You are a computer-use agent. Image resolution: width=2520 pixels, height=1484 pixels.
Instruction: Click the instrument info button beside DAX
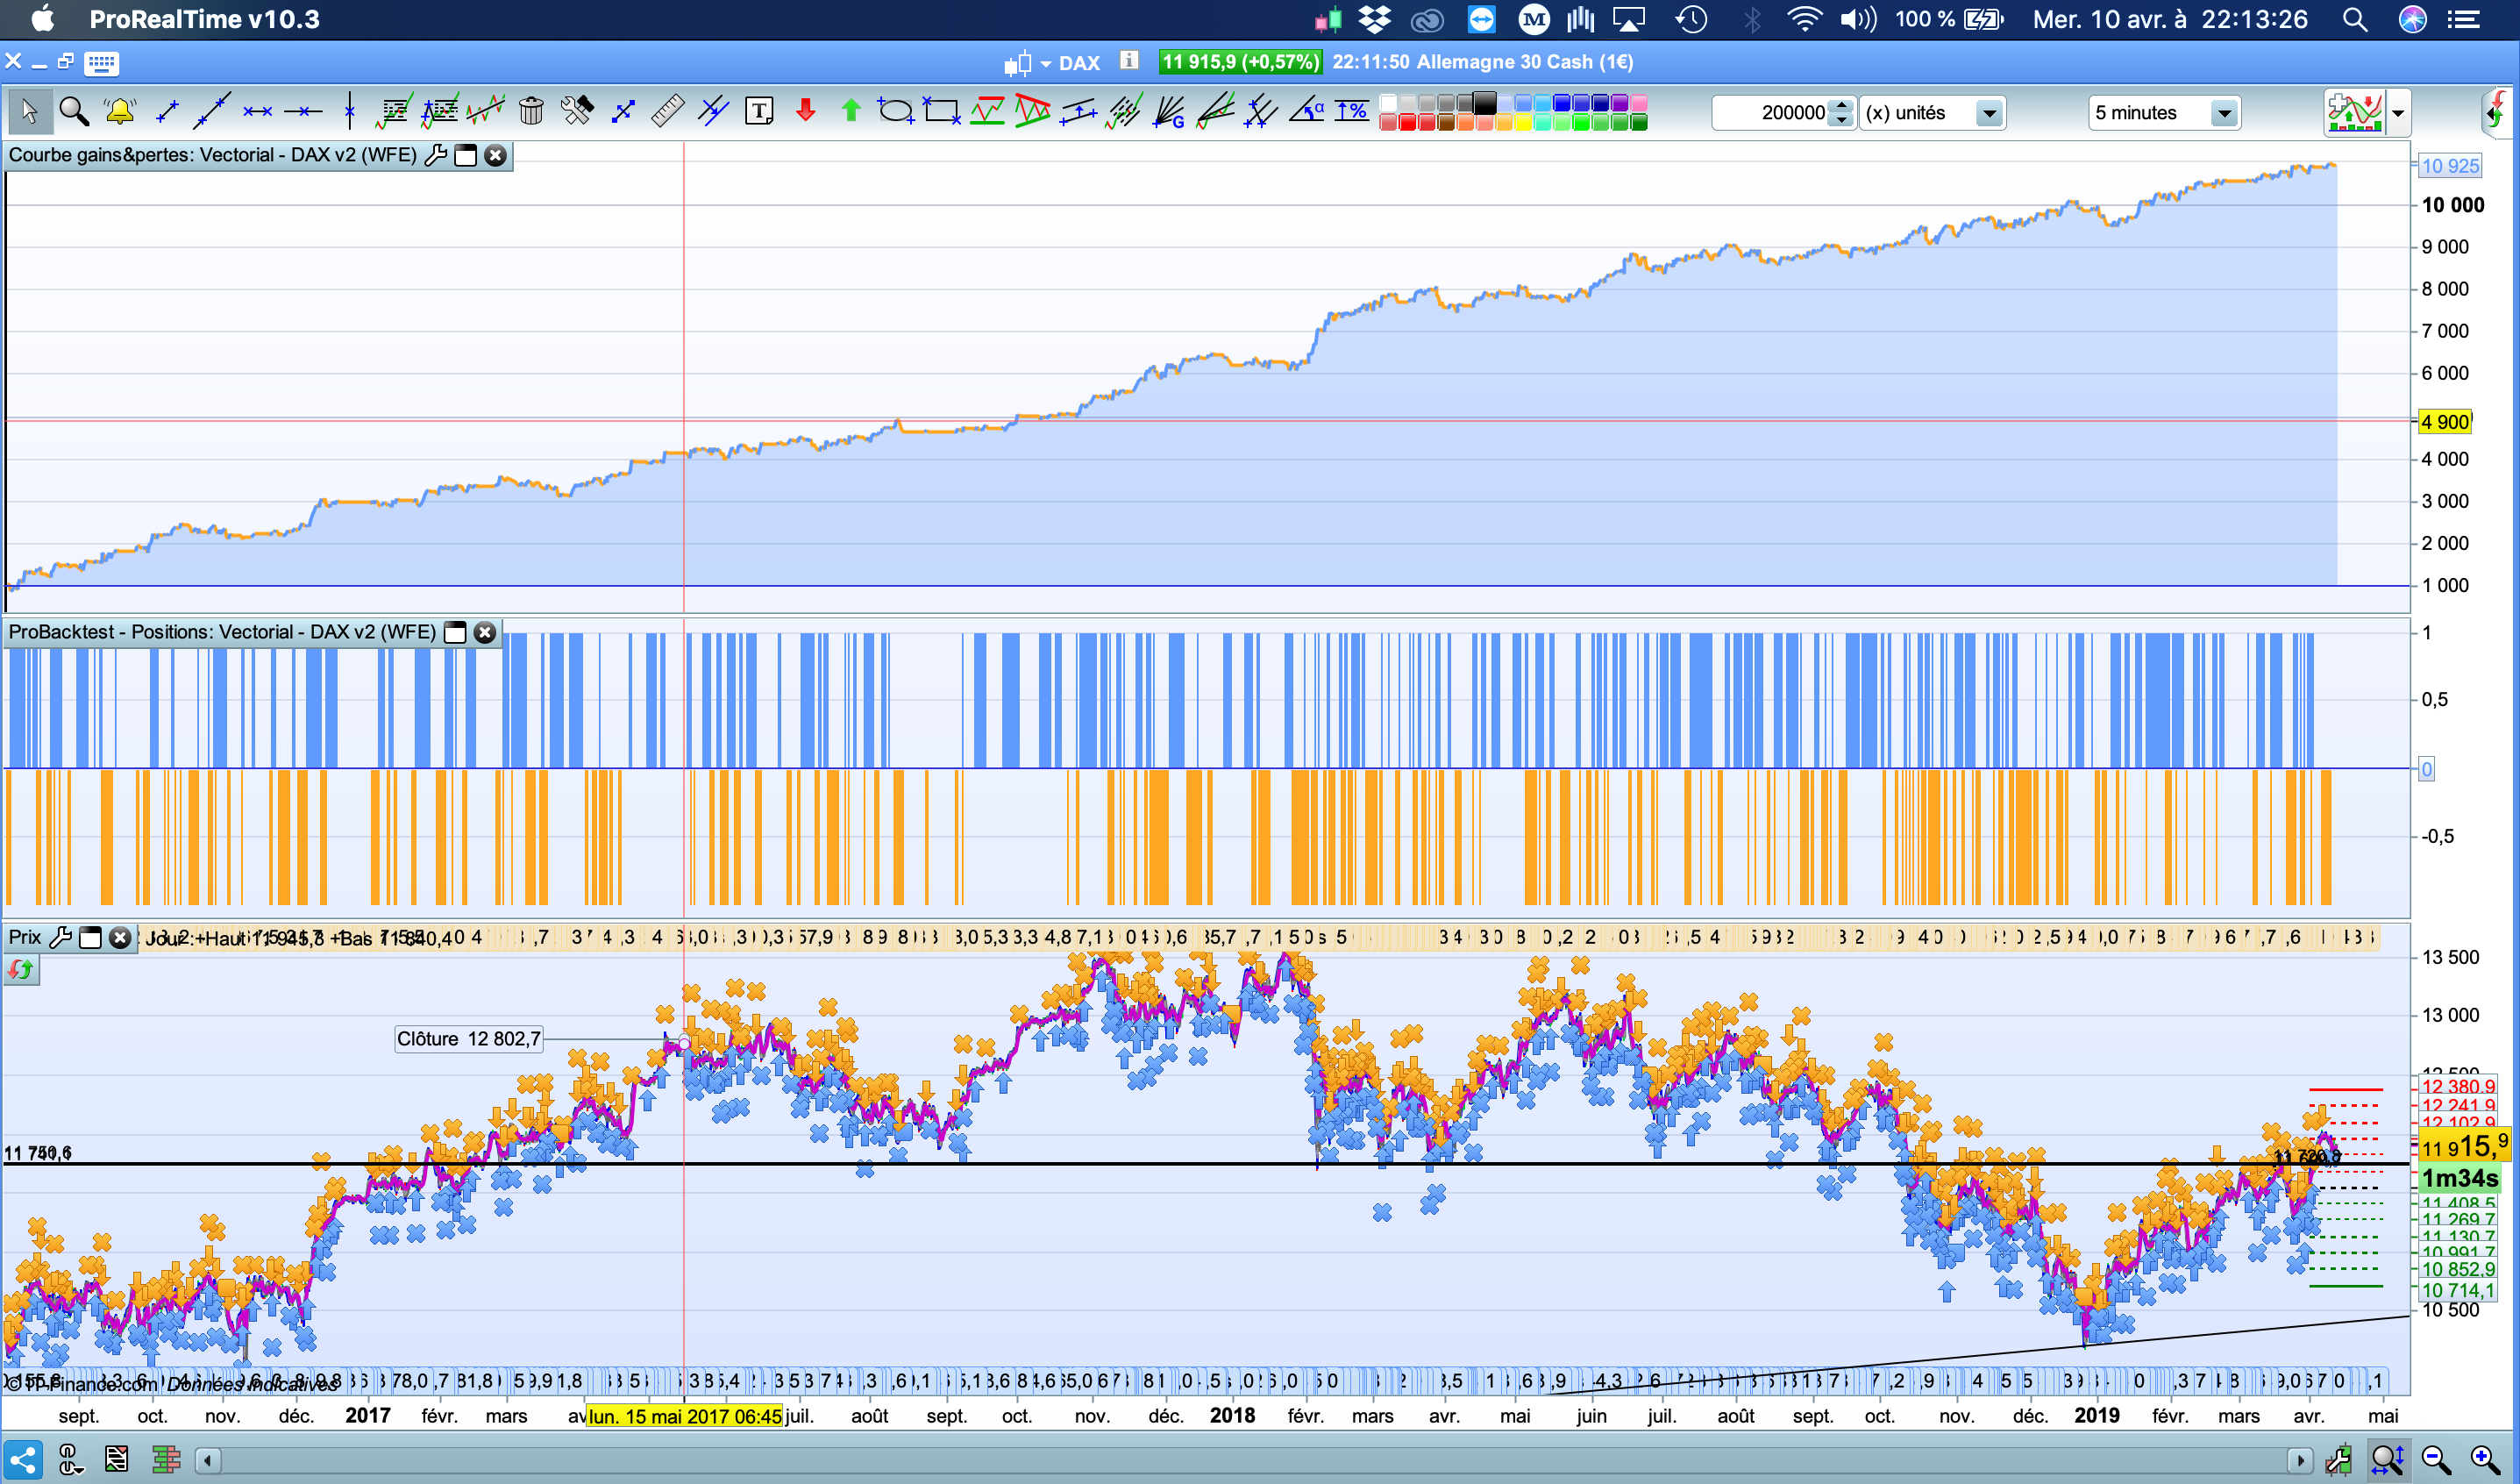point(1129,61)
